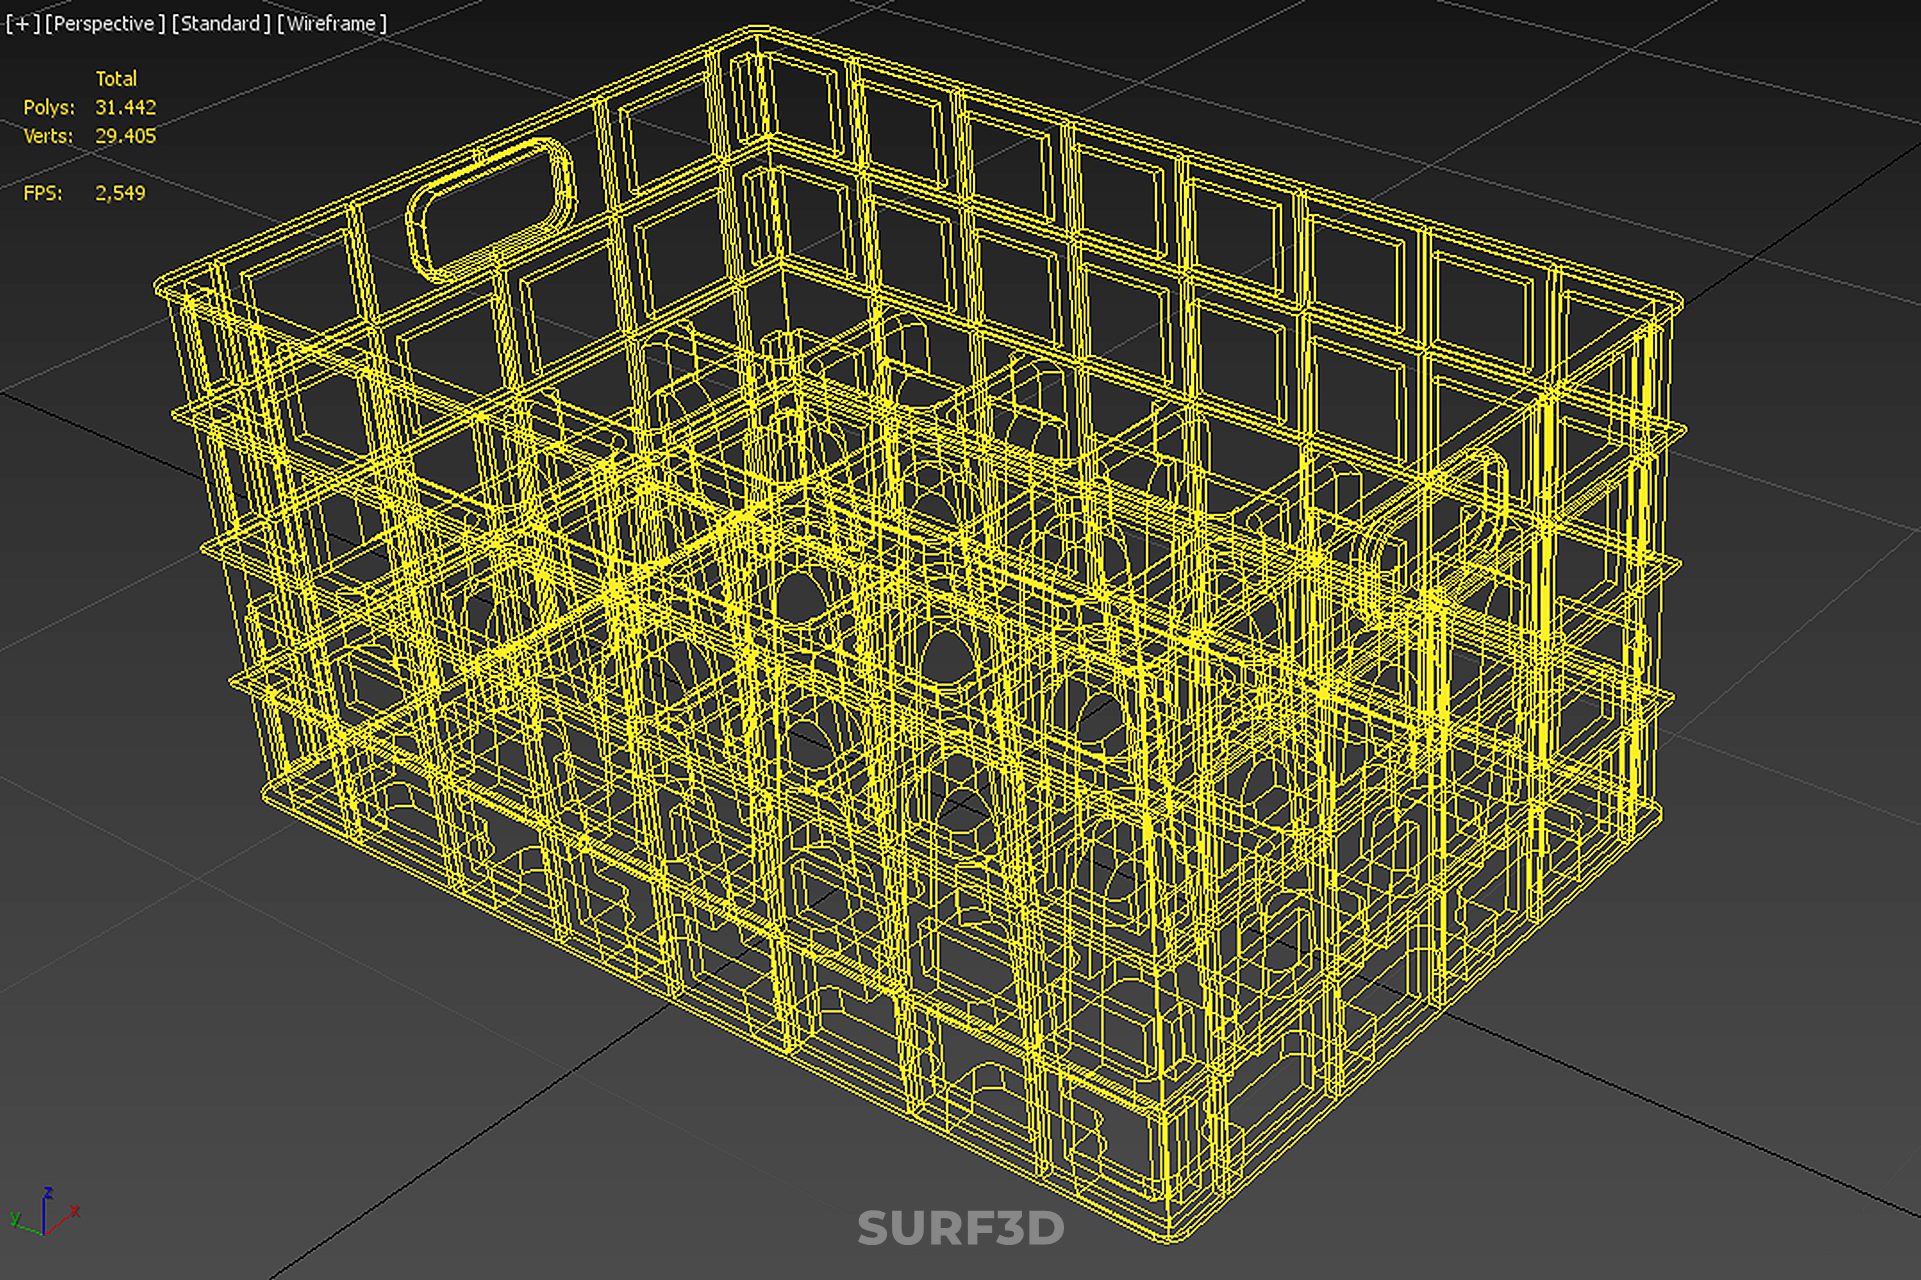Click the red X axis of gizmo
The image size is (1921, 1280).
coord(68,1216)
